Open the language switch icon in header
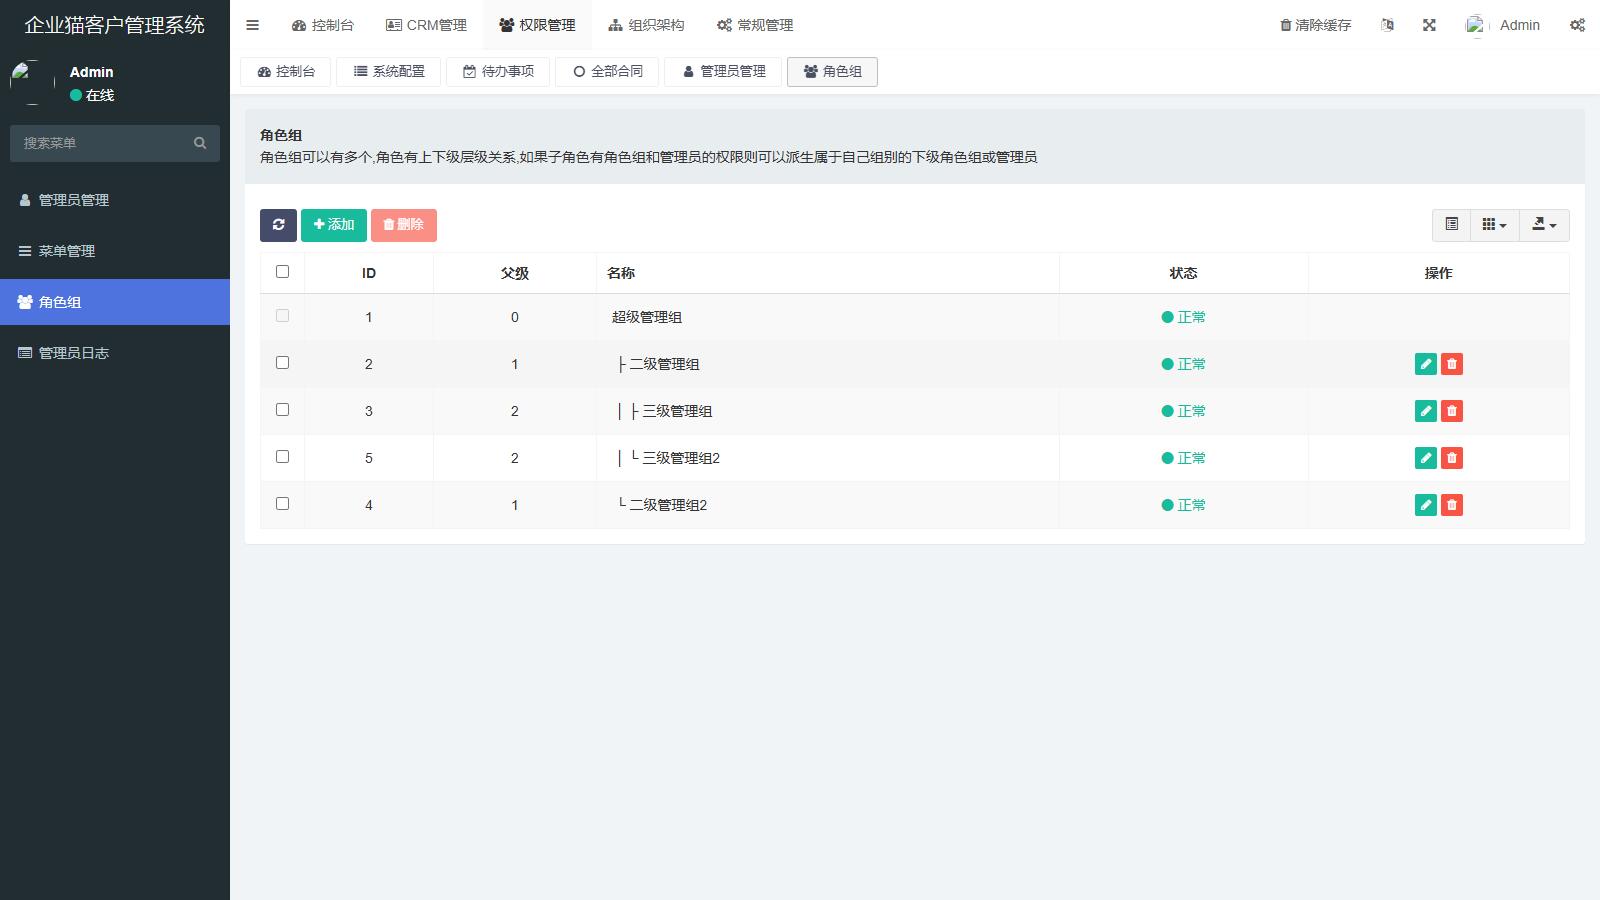This screenshot has height=900, width=1600. tap(1387, 25)
